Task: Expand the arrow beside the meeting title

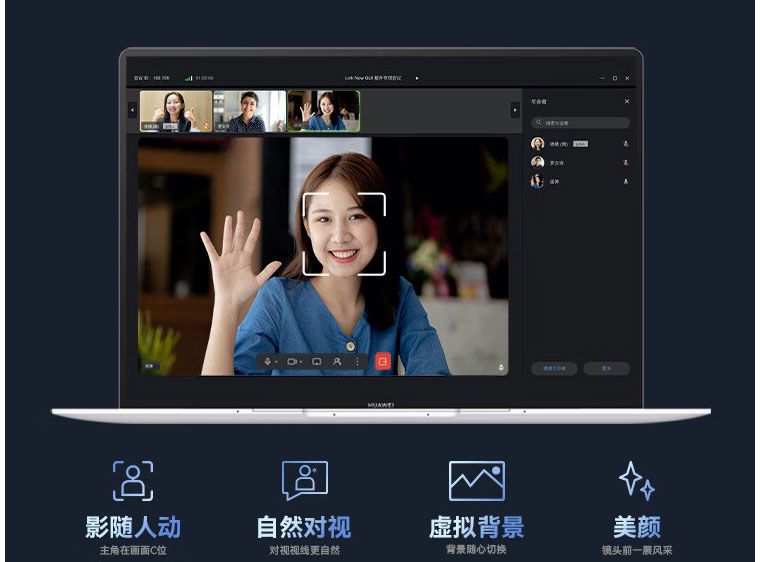Action: pyautogui.click(x=417, y=78)
